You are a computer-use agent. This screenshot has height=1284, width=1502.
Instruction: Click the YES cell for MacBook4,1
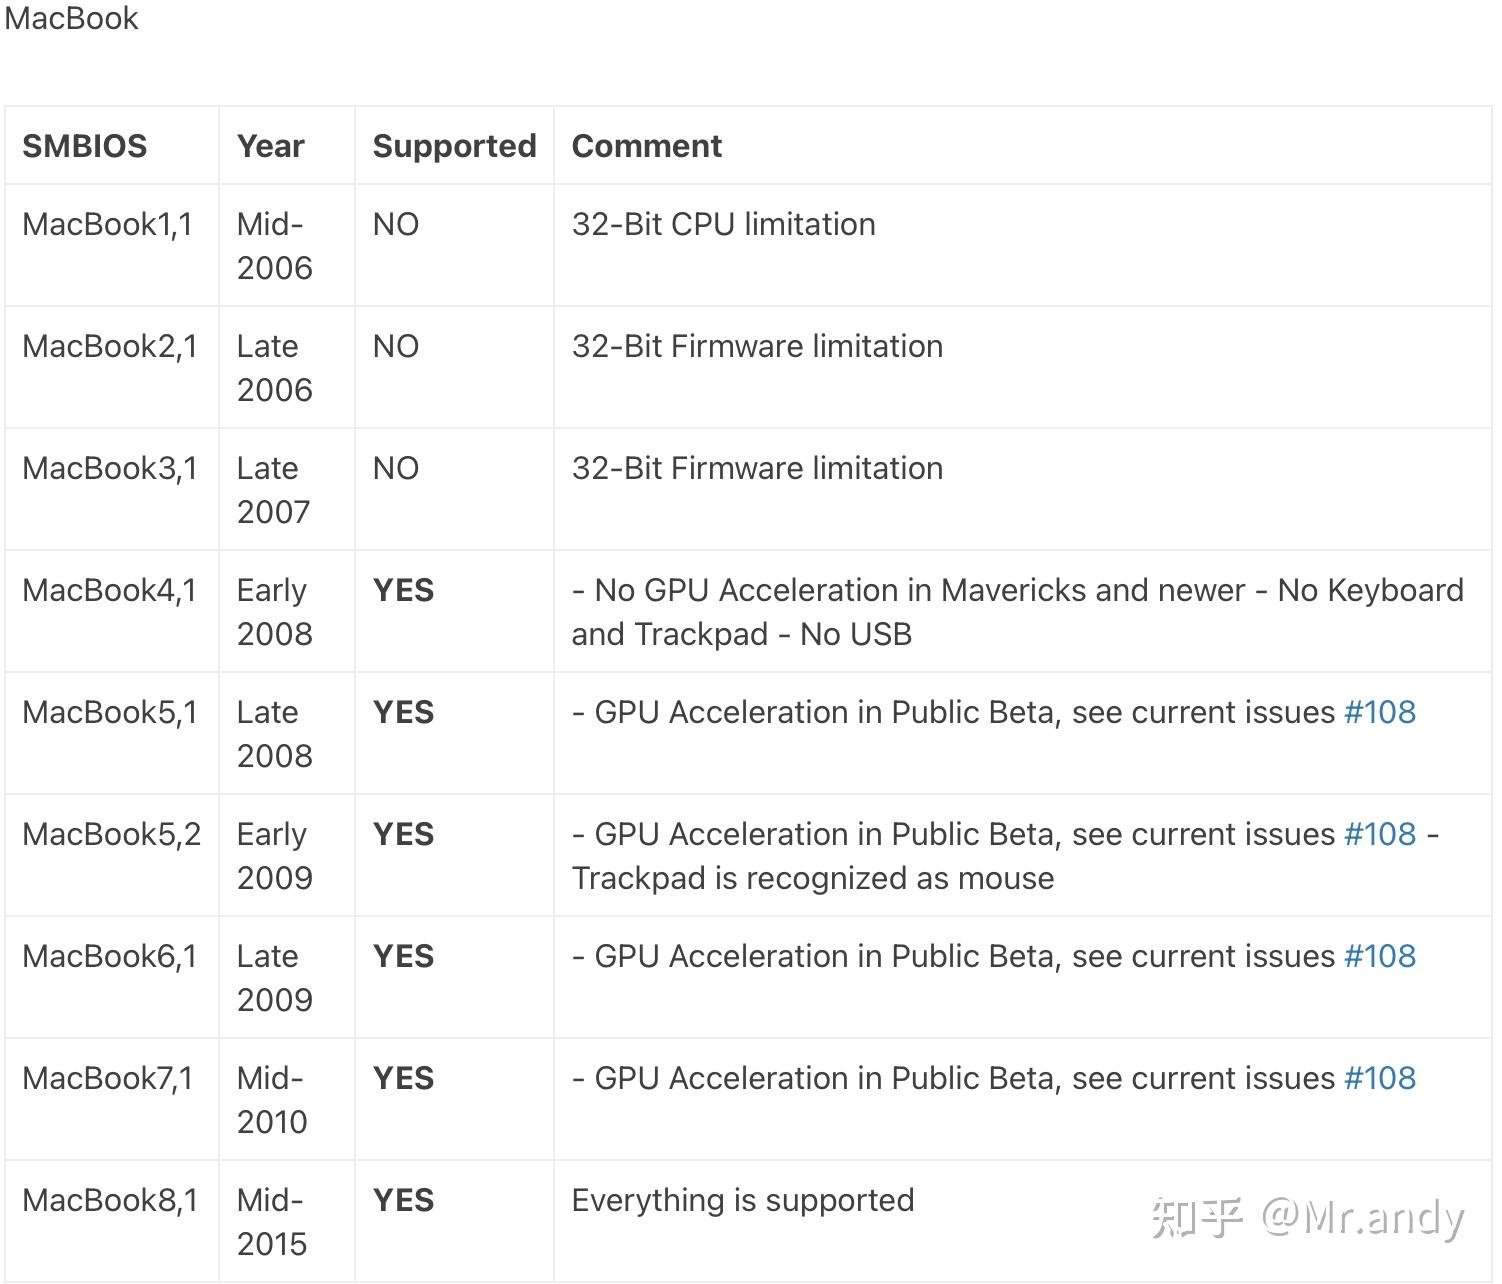click(x=403, y=590)
